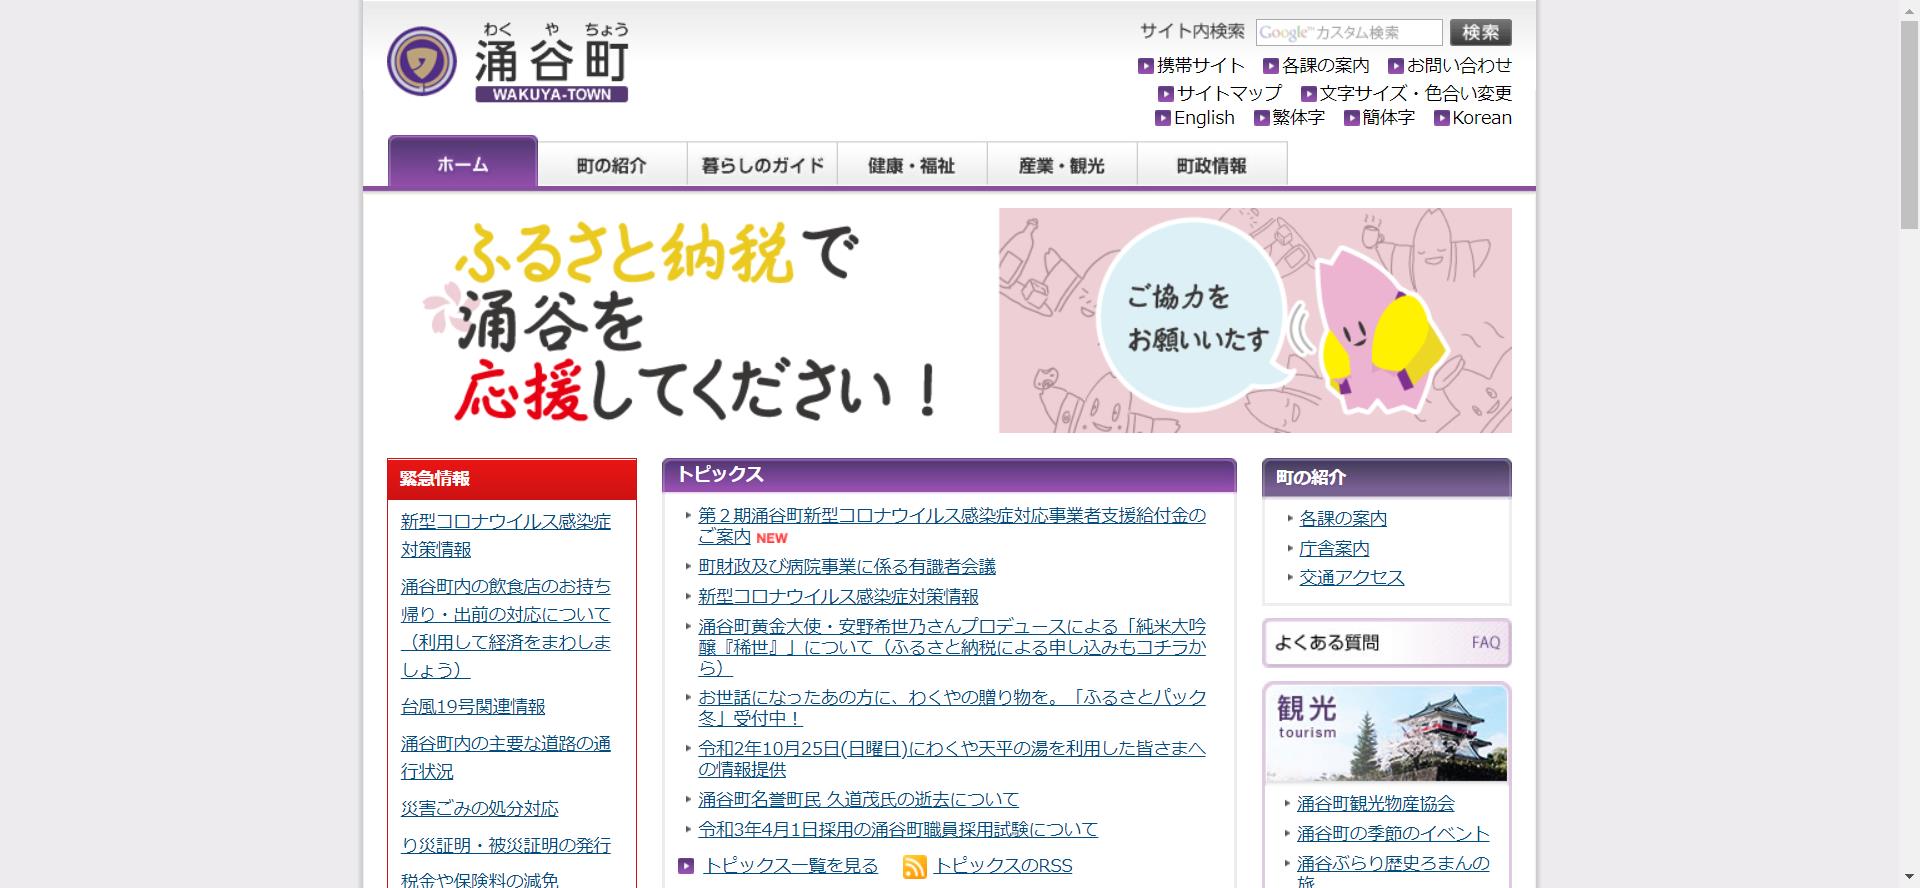The height and width of the screenshot is (888, 1920).
Task: Click the RSS feed icon for topics
Action: pyautogui.click(x=914, y=866)
